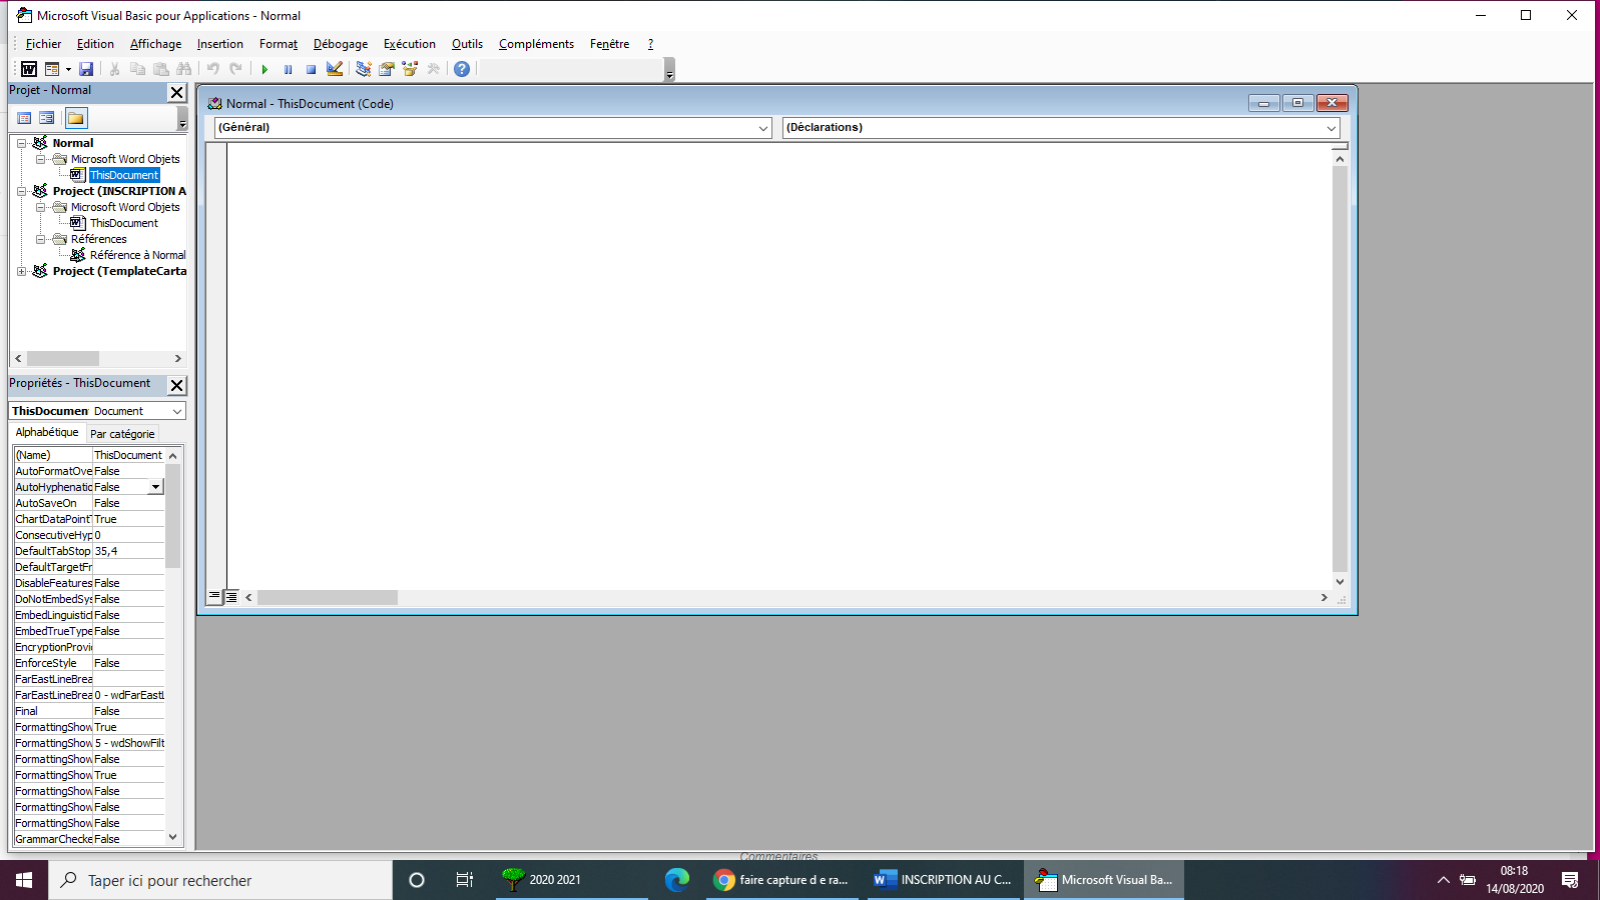Select highlighted ThisDocument under Normal
This screenshot has height=900, width=1600.
click(124, 175)
